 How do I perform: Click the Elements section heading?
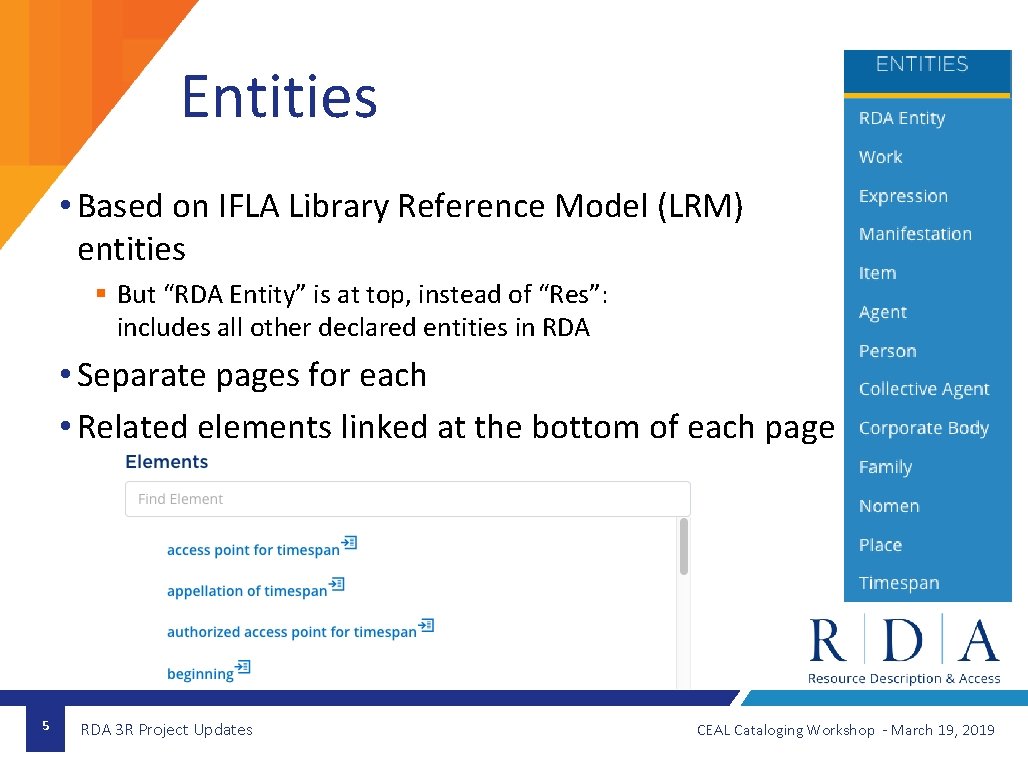(167, 462)
